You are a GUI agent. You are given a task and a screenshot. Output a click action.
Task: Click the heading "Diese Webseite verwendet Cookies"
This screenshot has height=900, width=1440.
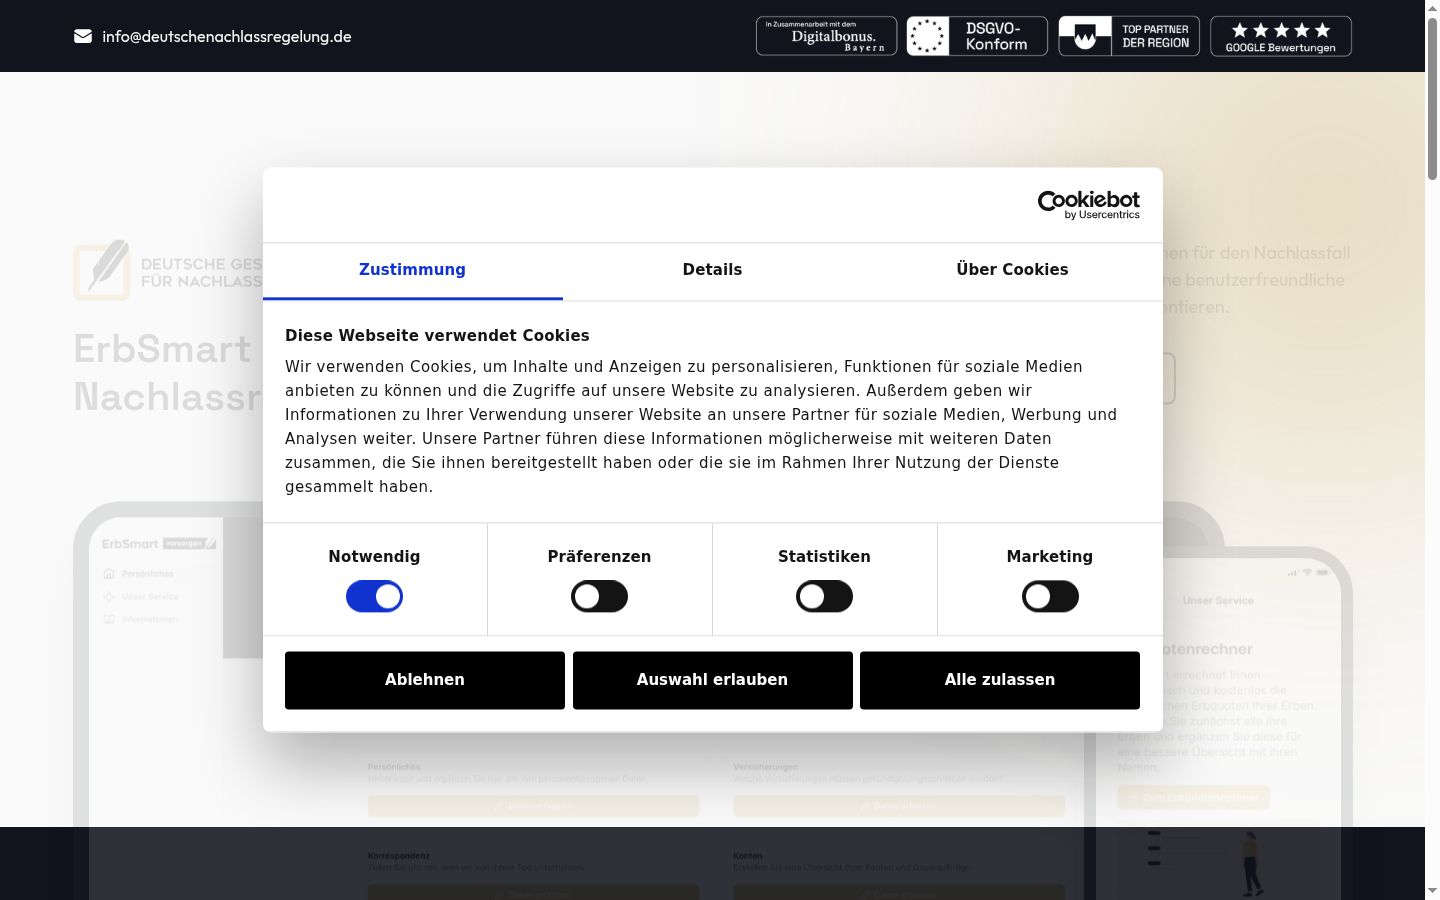437,336
